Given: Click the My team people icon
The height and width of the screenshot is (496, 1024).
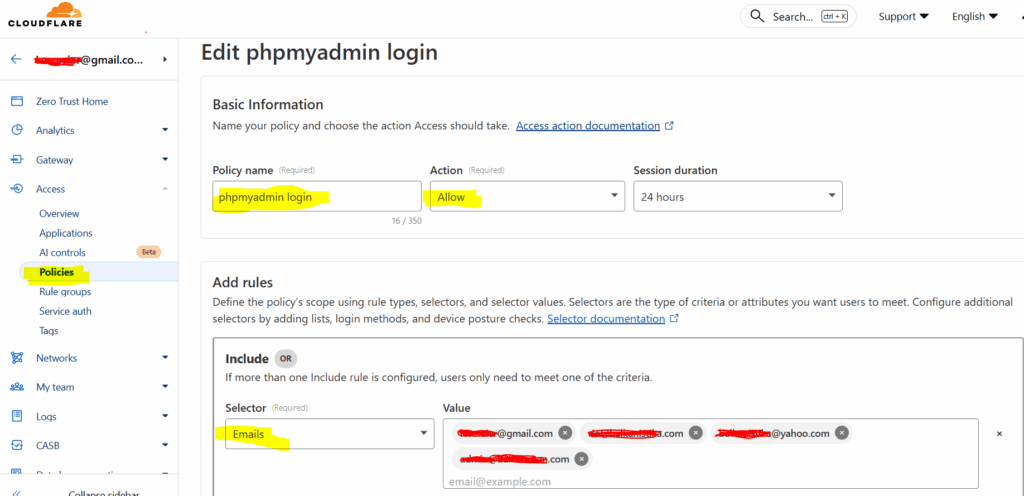Looking at the screenshot, I should click(x=17, y=387).
